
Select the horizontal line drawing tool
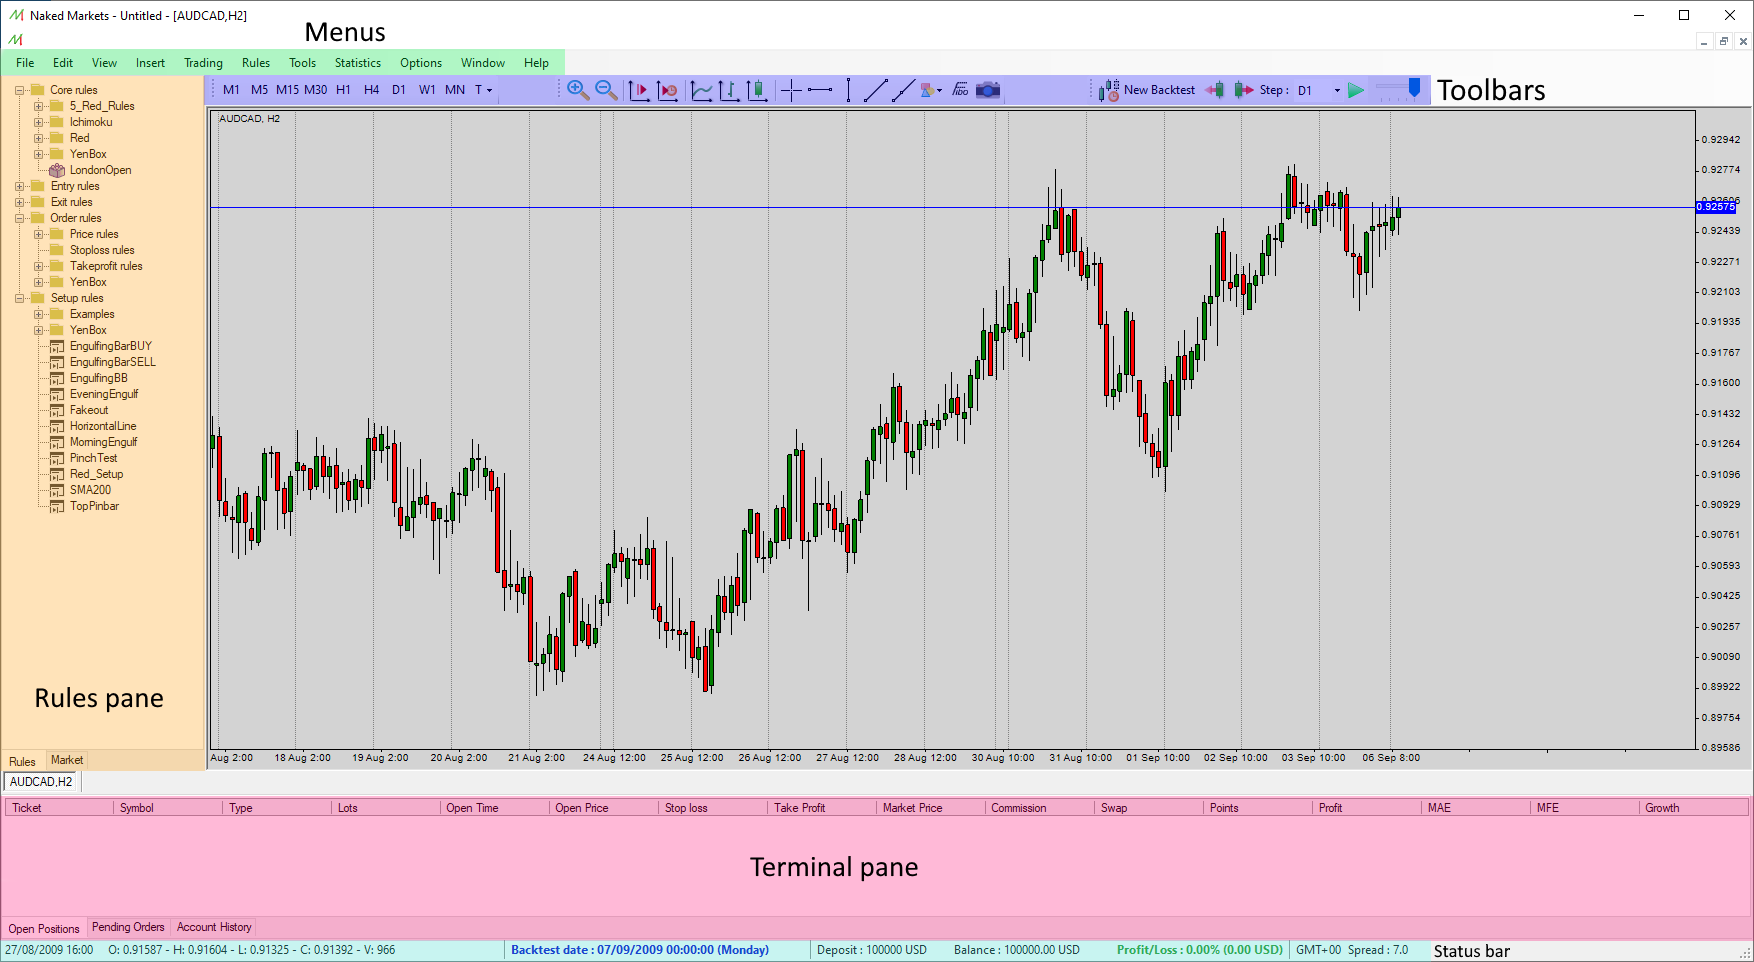click(x=820, y=90)
